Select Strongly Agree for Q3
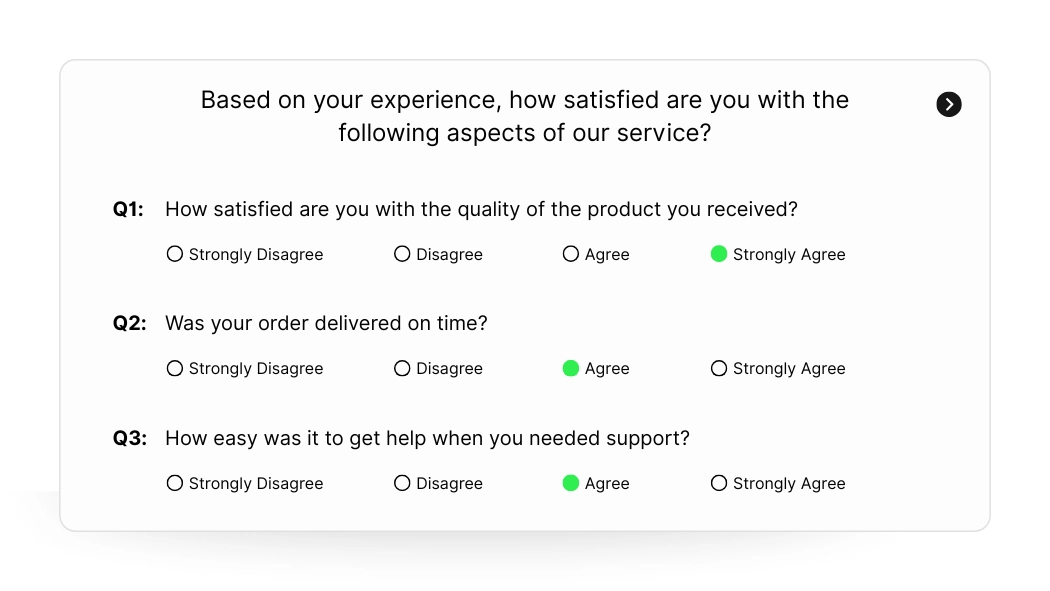Viewport: 1050px width, 591px height. click(718, 483)
